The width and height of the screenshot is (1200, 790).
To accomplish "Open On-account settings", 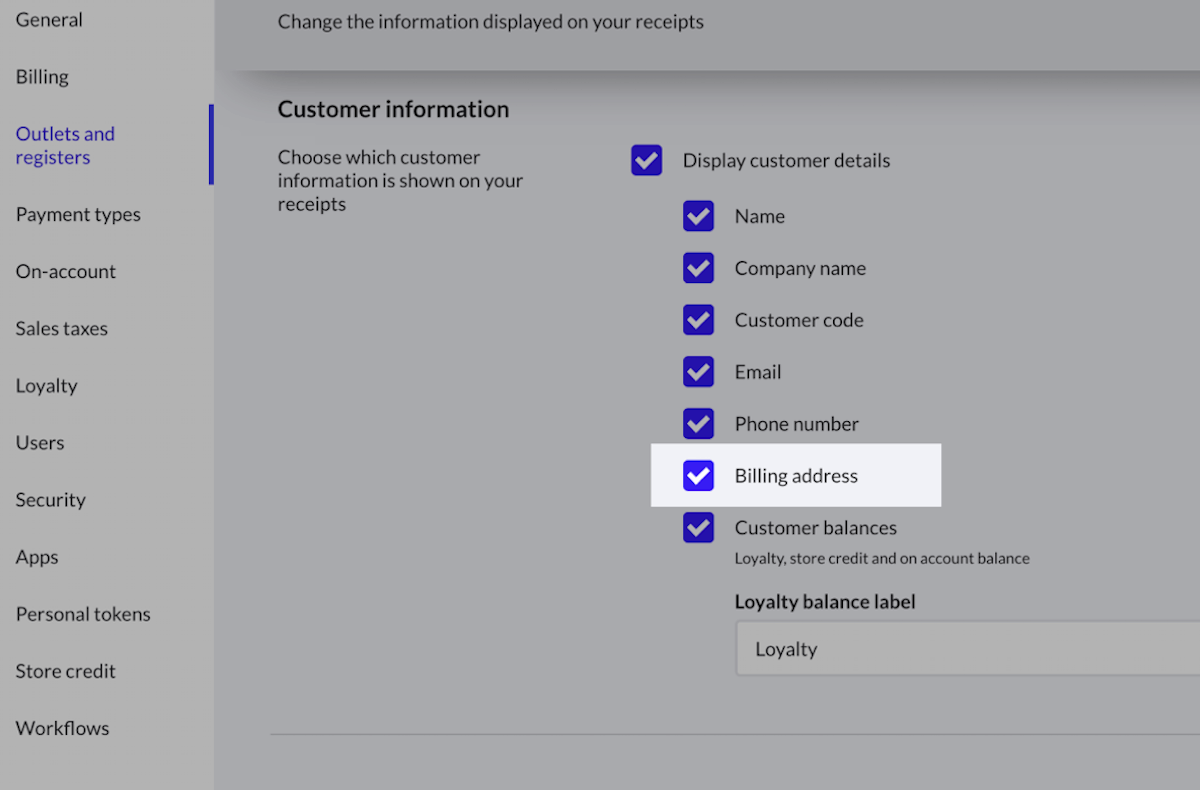I will 66,271.
